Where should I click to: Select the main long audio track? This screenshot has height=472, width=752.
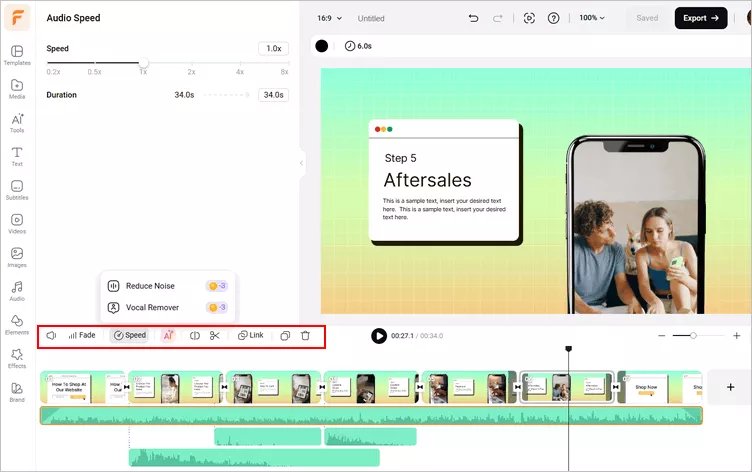(371, 415)
